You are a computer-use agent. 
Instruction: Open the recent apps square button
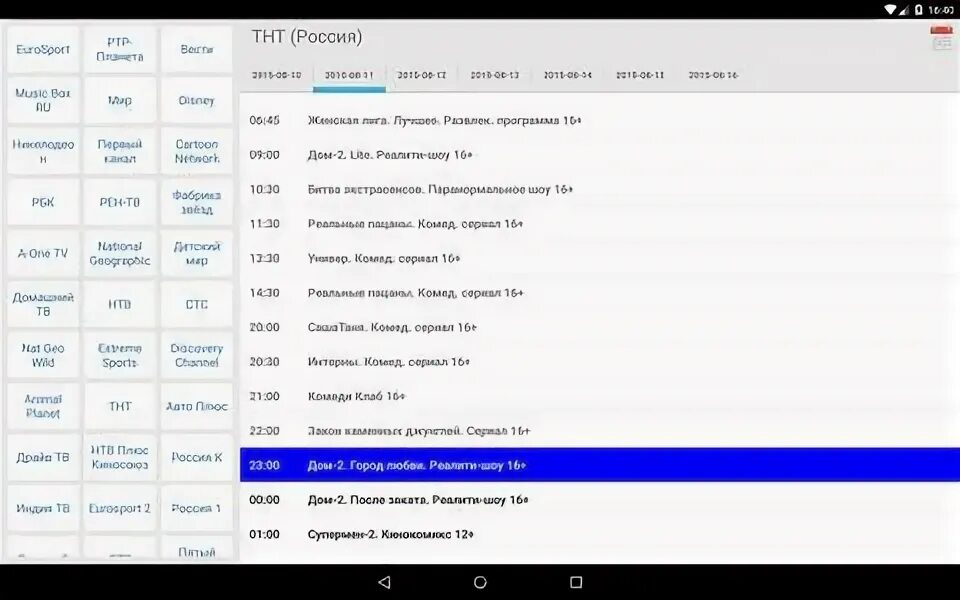pyautogui.click(x=576, y=582)
